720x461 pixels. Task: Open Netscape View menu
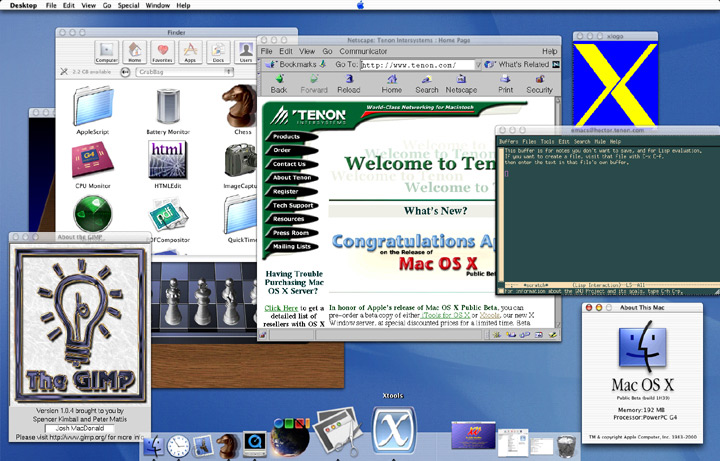pos(307,51)
